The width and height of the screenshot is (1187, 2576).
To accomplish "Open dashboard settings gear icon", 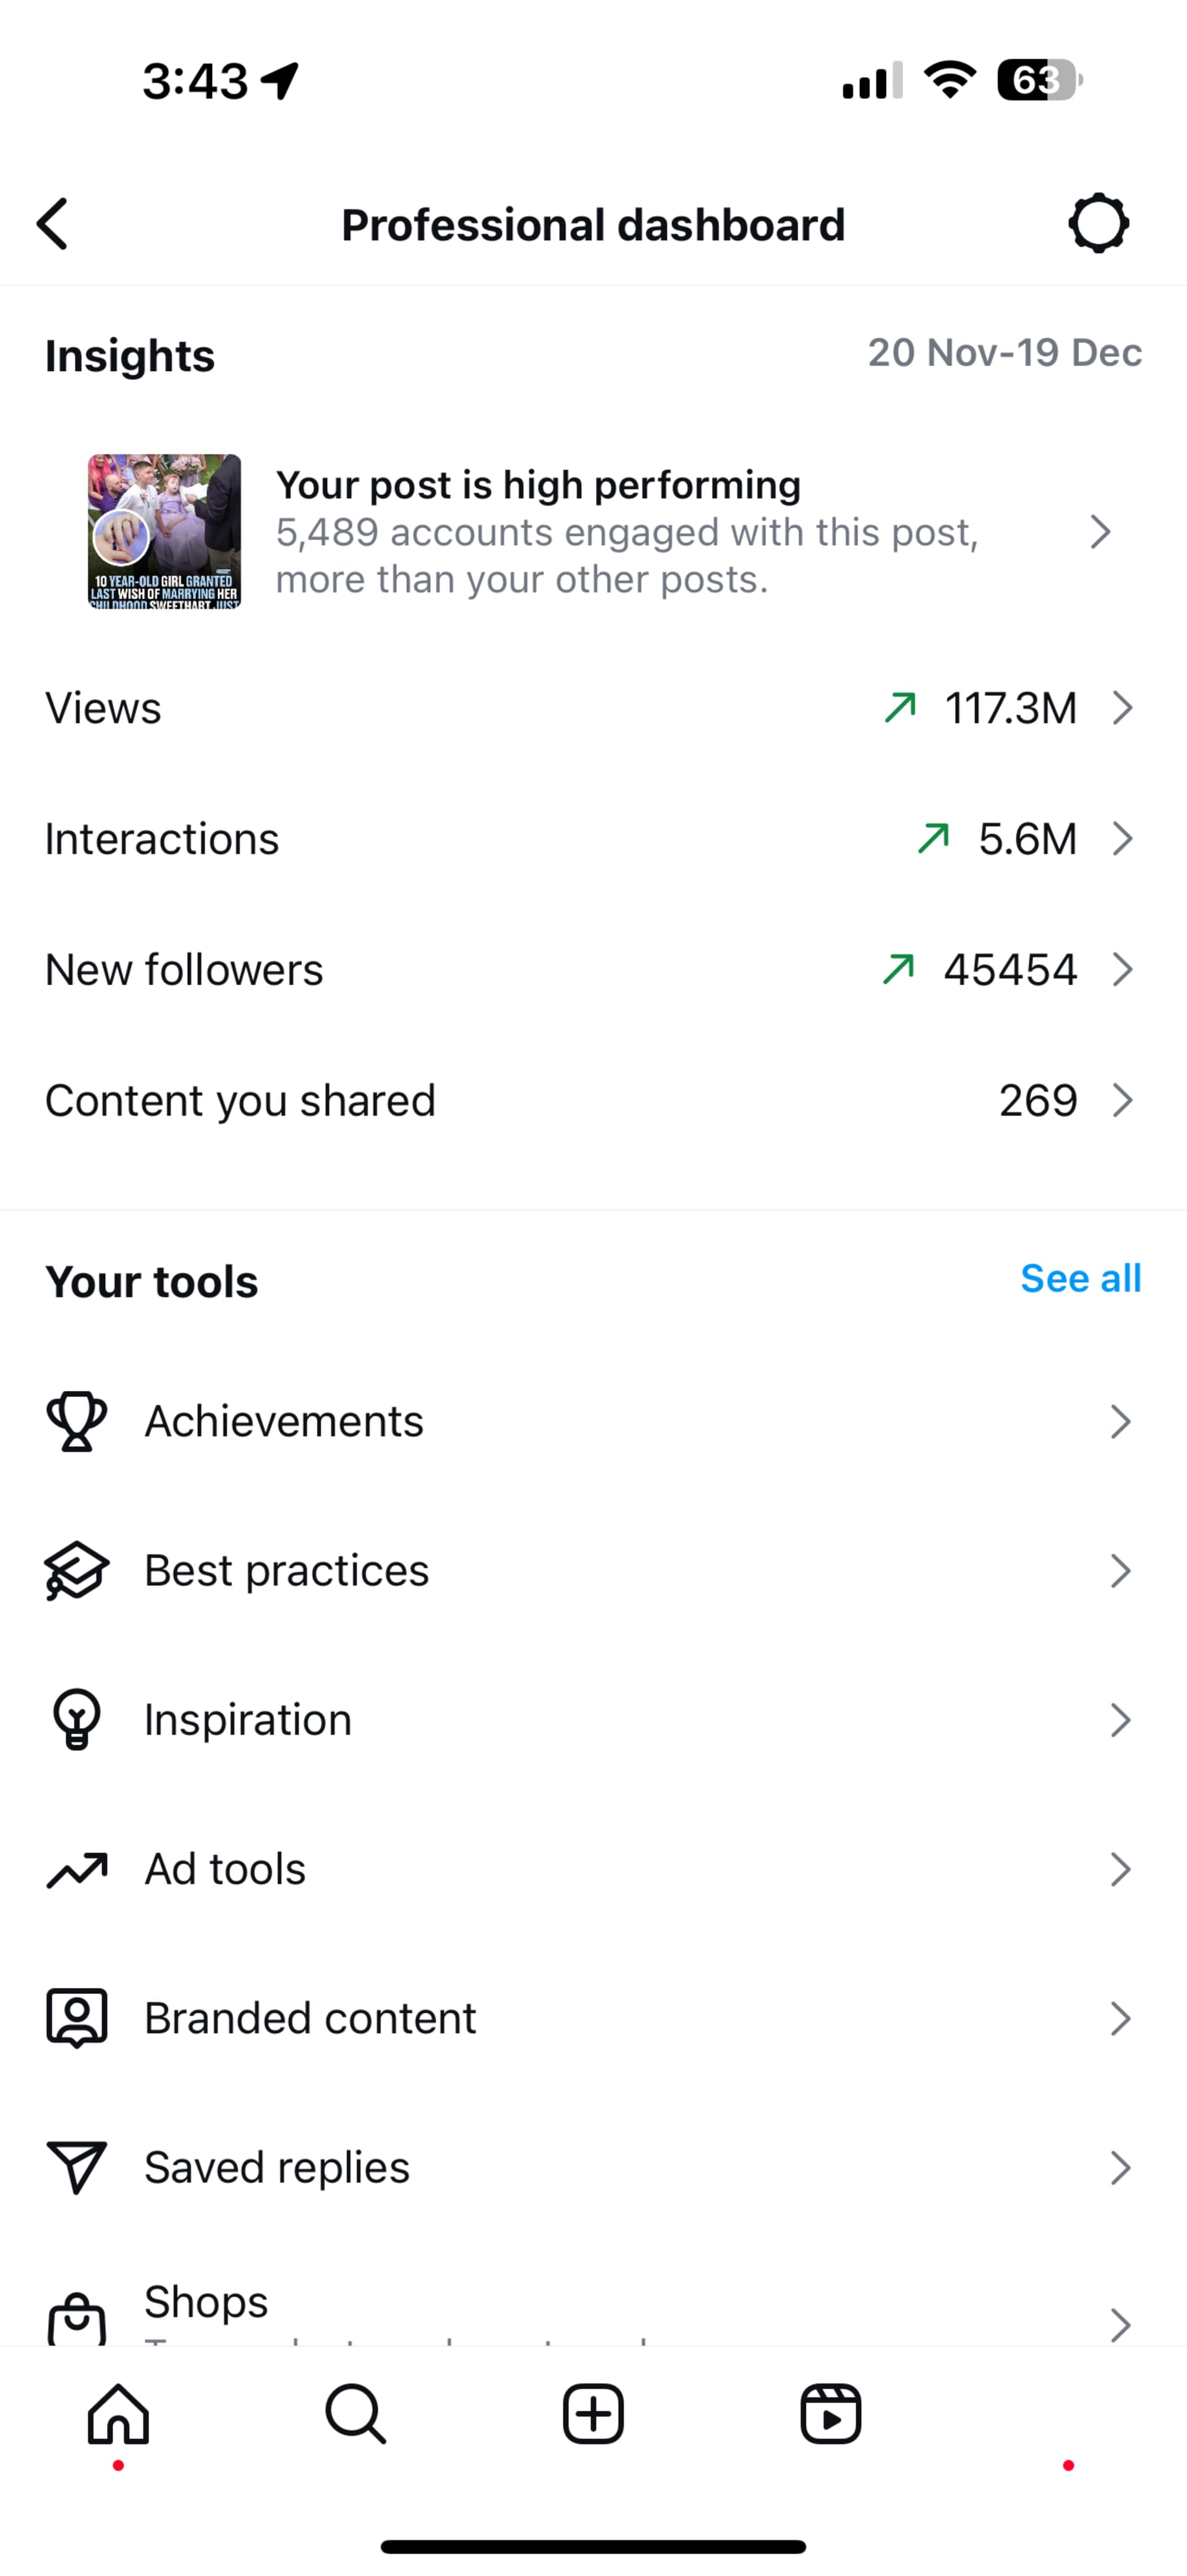I will coord(1098,223).
